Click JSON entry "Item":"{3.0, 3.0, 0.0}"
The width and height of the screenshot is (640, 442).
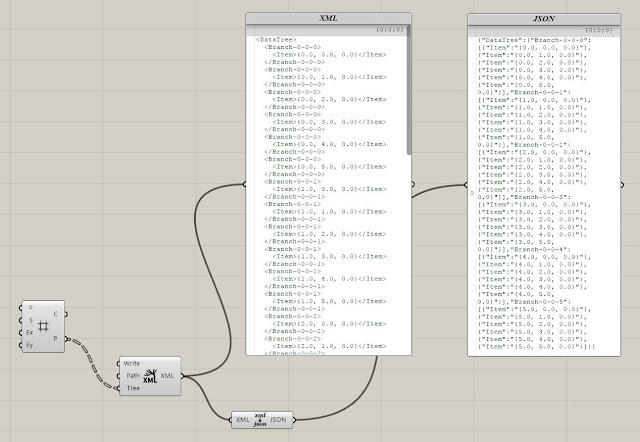[531, 227]
